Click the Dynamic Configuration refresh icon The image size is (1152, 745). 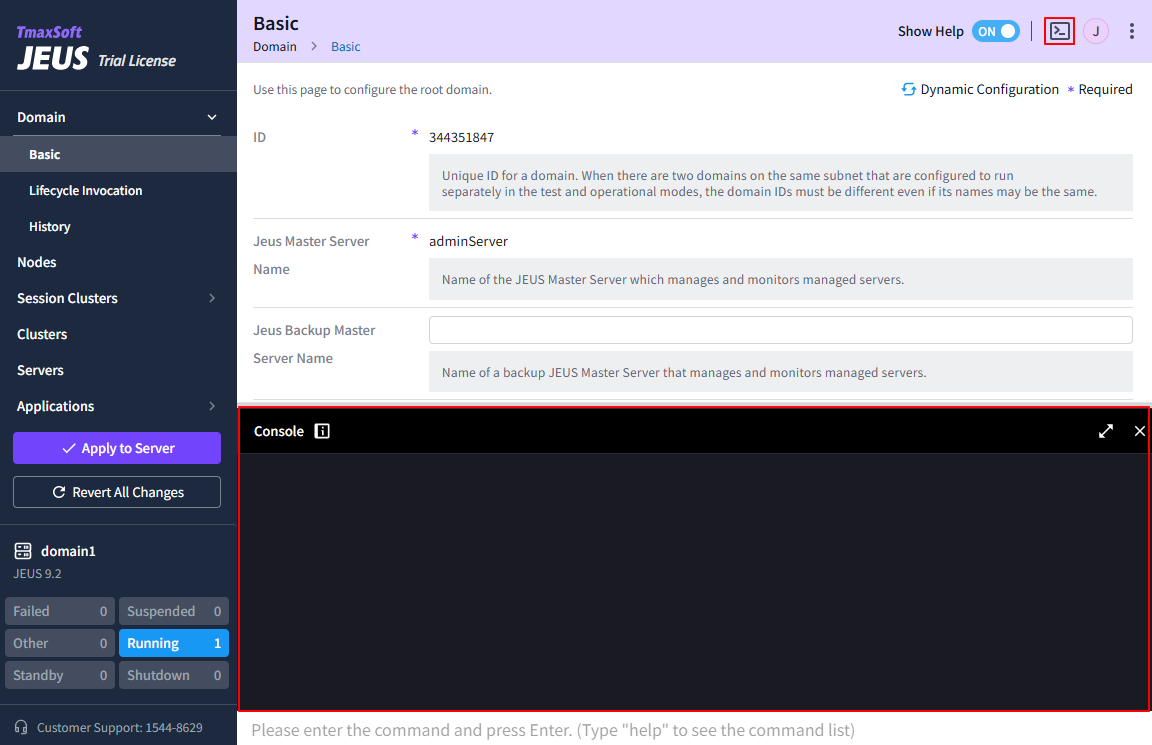pyautogui.click(x=909, y=89)
